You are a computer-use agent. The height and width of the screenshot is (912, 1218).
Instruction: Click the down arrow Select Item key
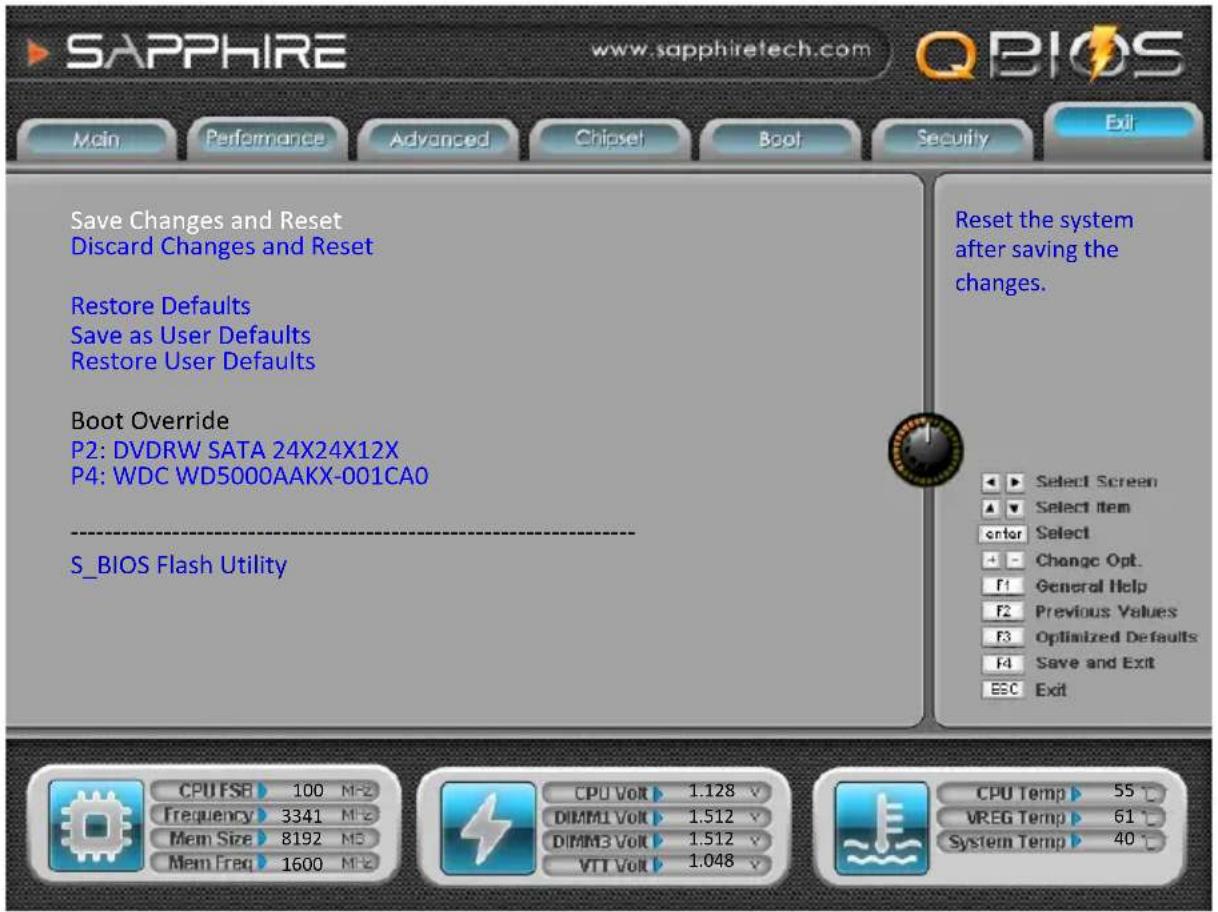[x=1014, y=508]
